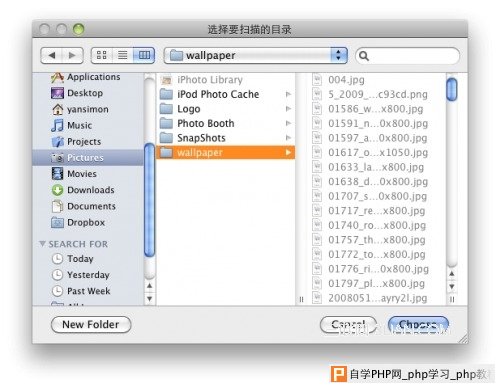Click the green zoom window button
This screenshot has height=388, width=500.
click(79, 29)
